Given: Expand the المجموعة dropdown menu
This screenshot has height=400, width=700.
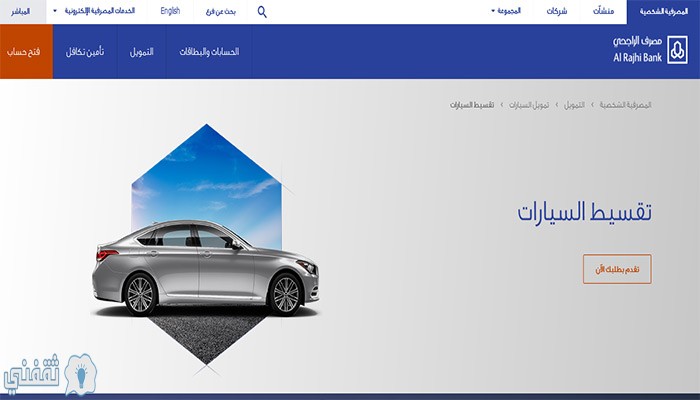Looking at the screenshot, I should 506,11.
